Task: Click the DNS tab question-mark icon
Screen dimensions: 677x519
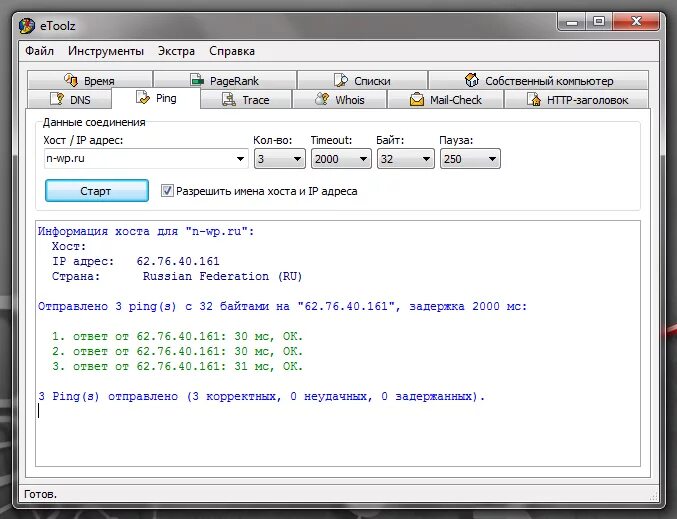Action: pyautogui.click(x=57, y=99)
